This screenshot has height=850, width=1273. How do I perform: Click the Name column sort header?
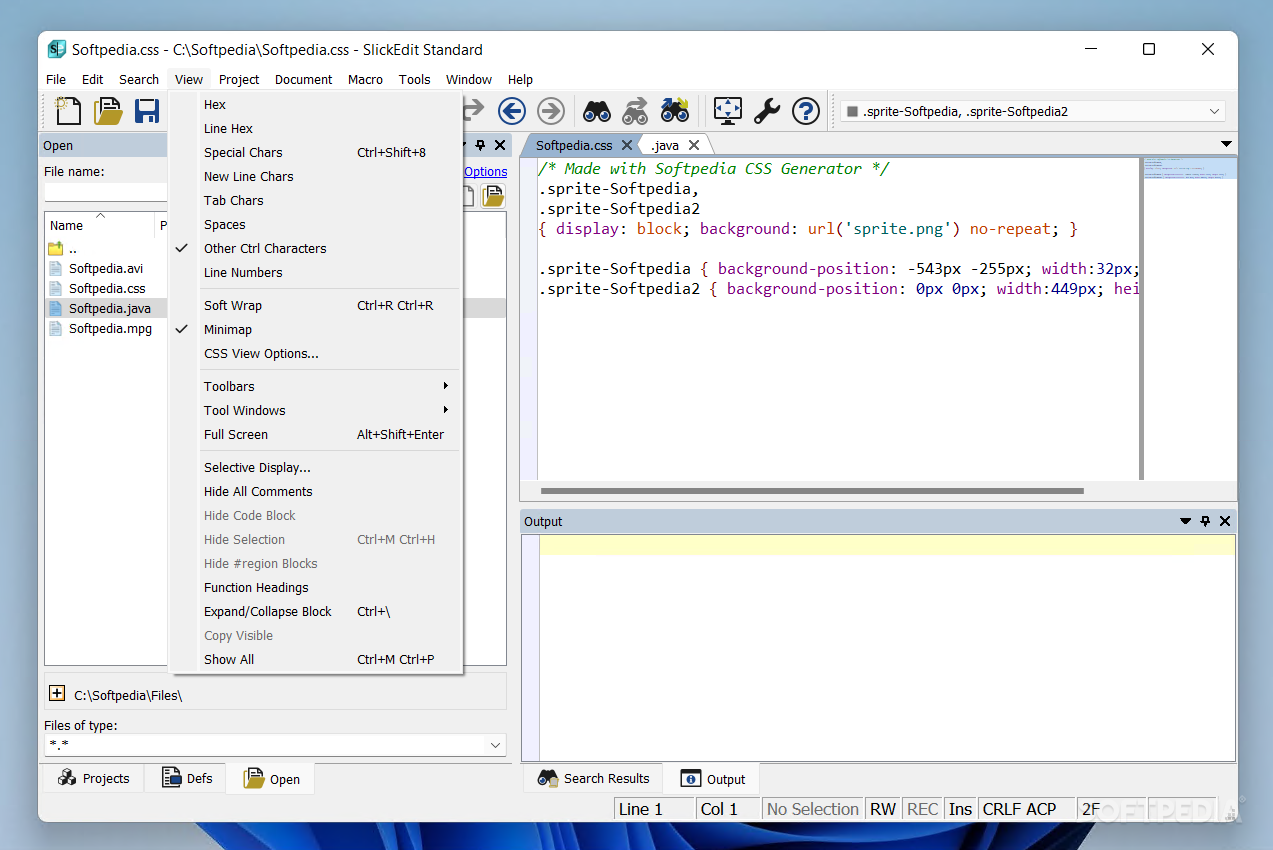(x=100, y=225)
